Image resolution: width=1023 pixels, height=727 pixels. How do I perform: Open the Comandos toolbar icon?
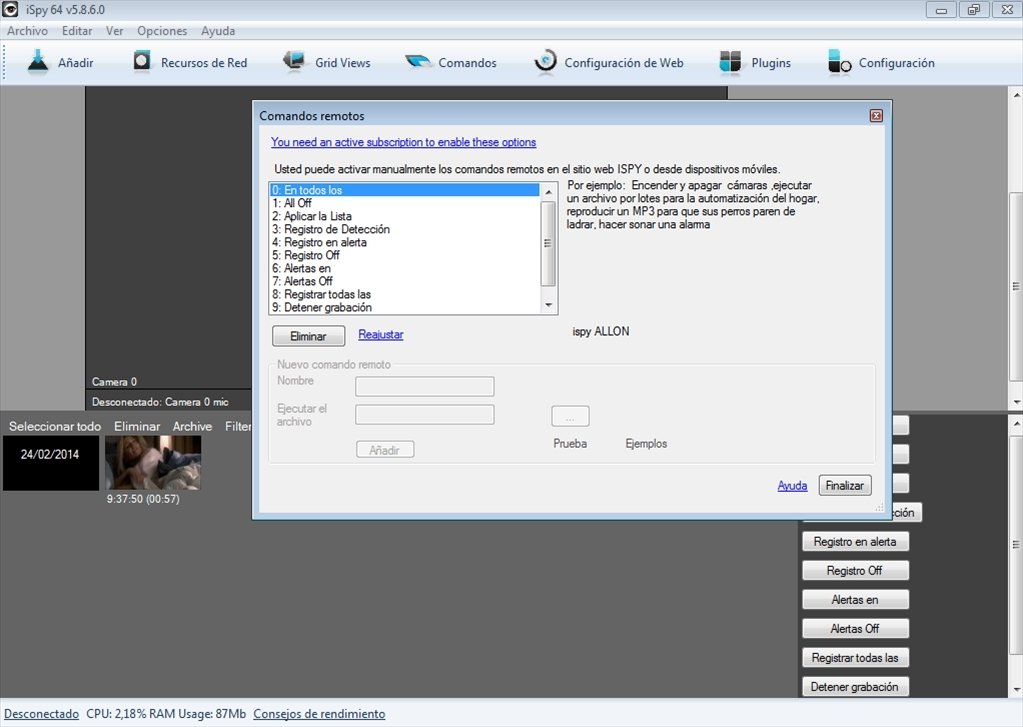[418, 62]
